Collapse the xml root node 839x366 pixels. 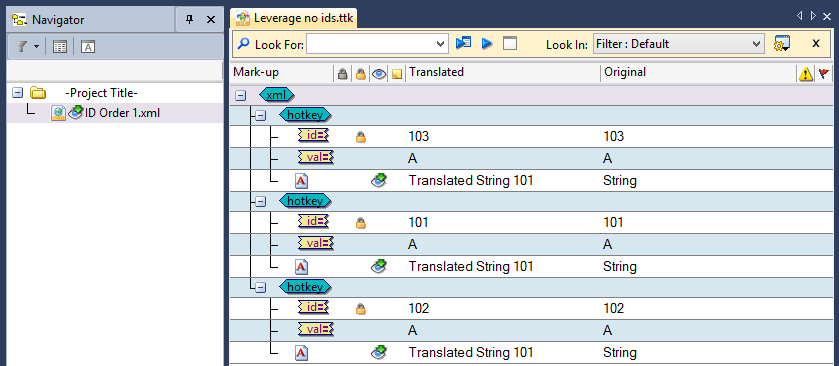point(240,95)
